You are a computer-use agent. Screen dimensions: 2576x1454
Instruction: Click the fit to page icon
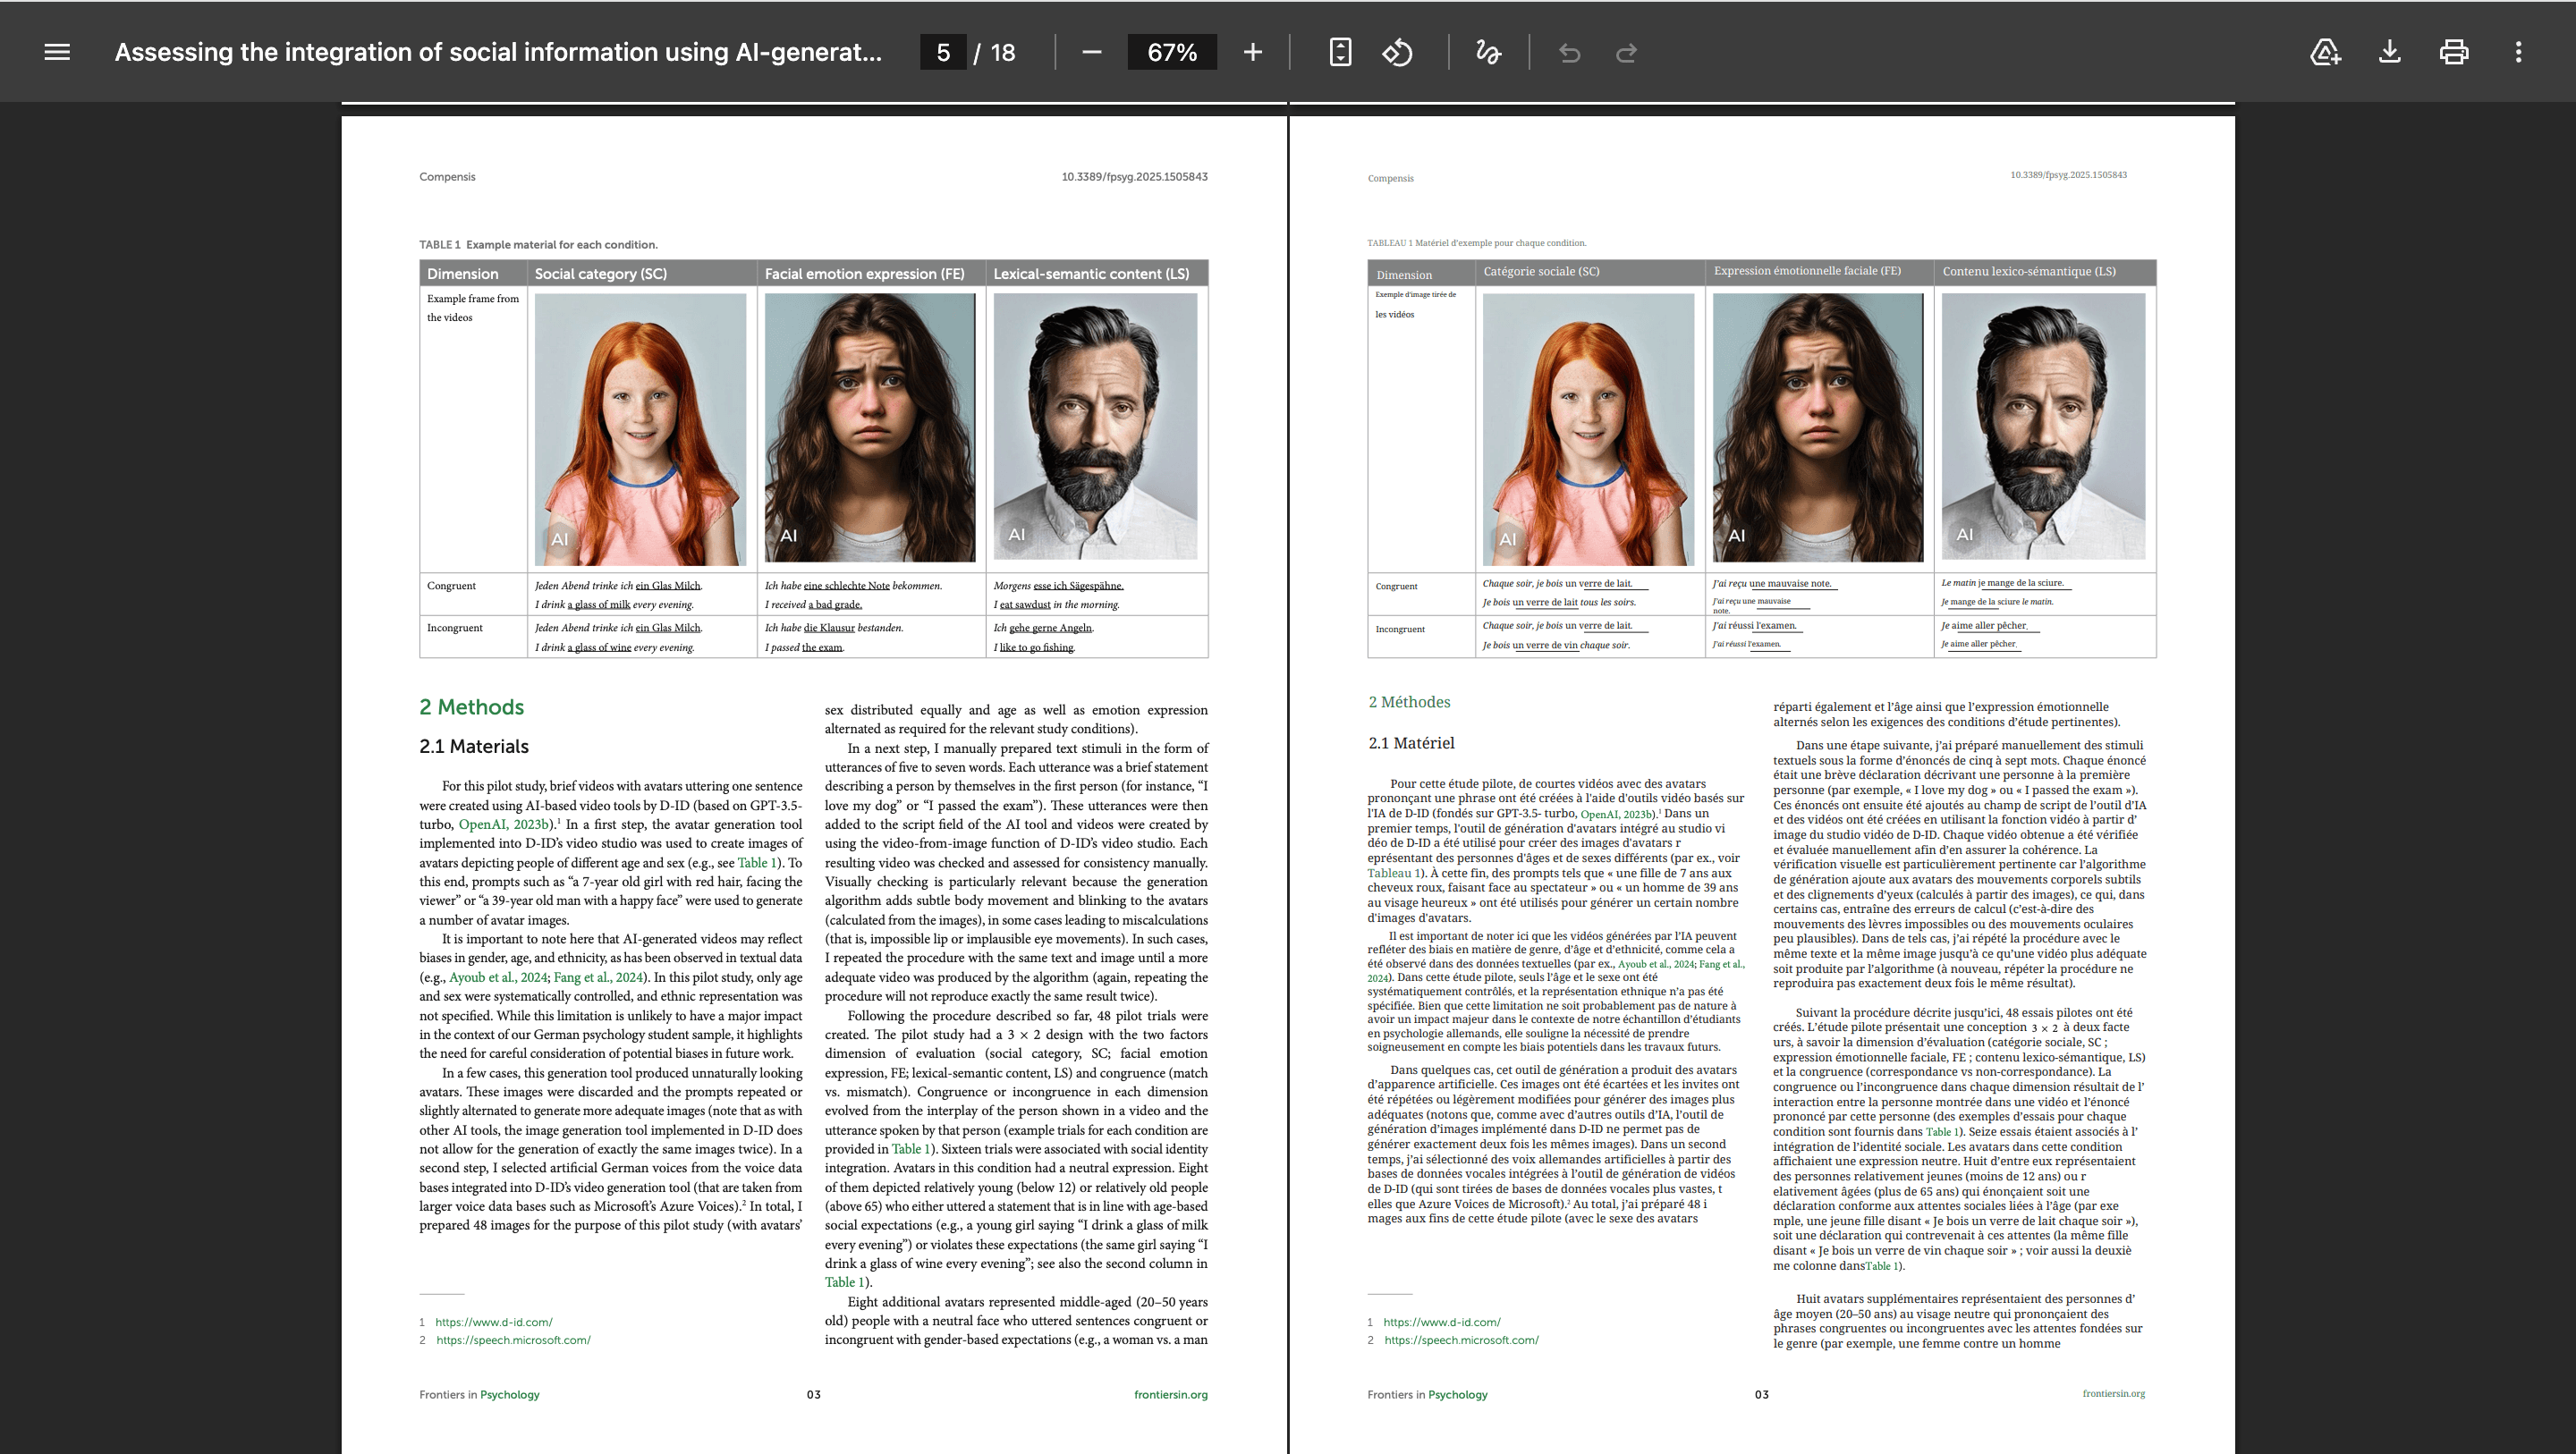[x=1340, y=52]
